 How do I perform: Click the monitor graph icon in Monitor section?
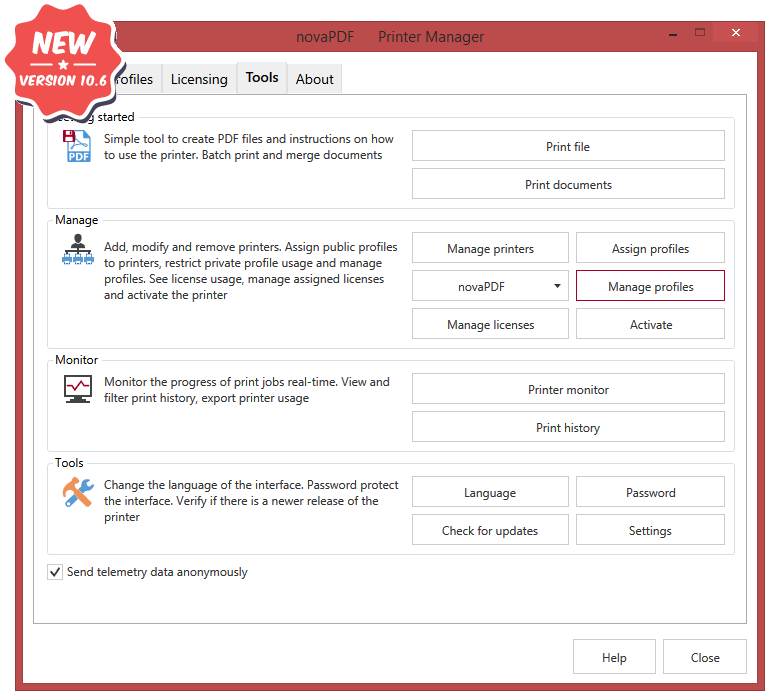(78, 389)
